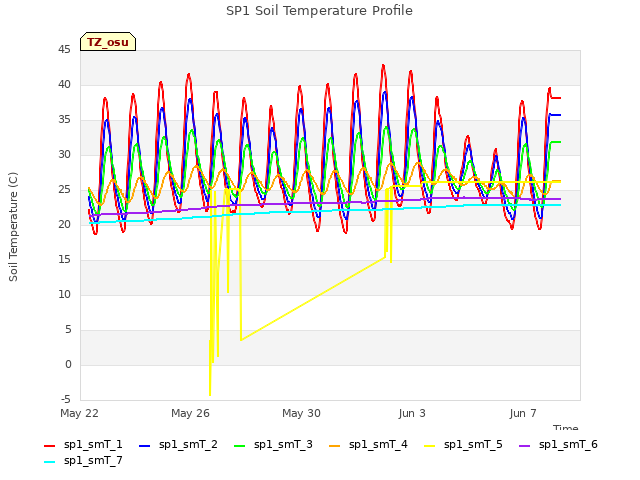Click the 35 y-axis tick label

pos(64,120)
